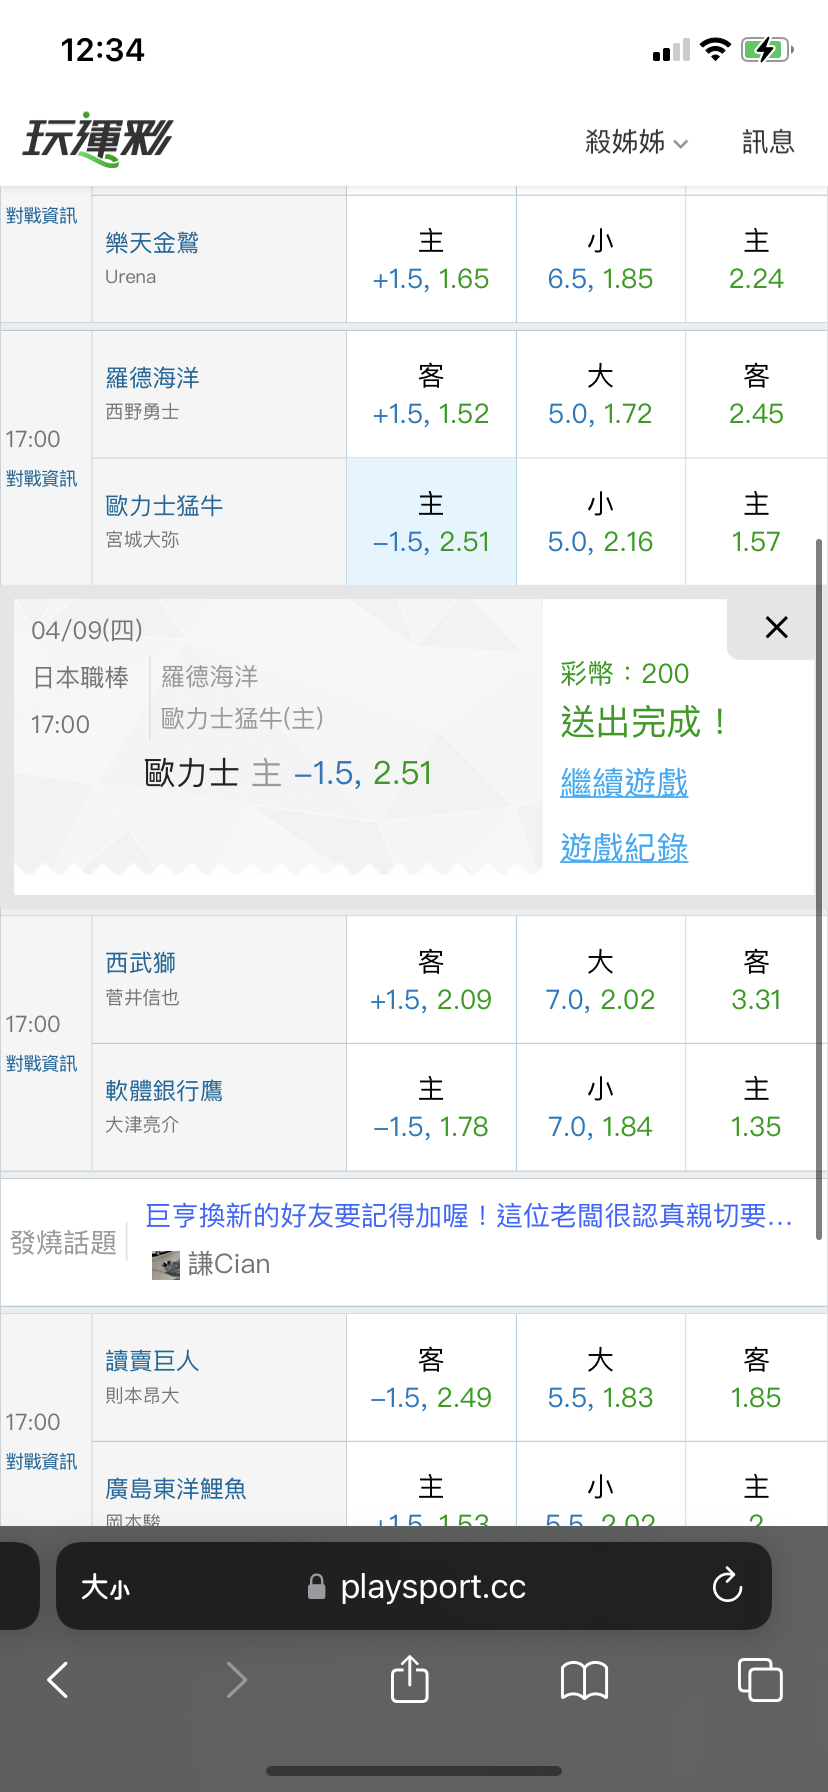Select 西武獅 大 7.0, 2.02 total
Image resolution: width=828 pixels, height=1792 pixels.
[x=600, y=980]
